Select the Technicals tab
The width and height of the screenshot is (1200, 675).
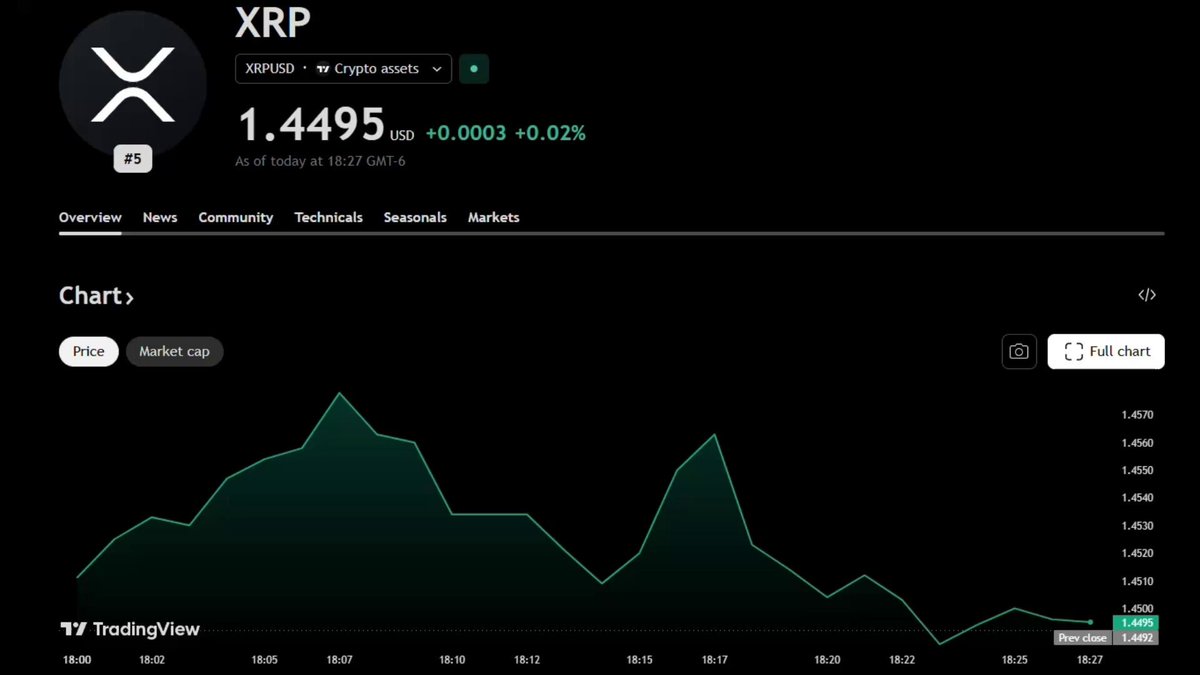click(328, 217)
